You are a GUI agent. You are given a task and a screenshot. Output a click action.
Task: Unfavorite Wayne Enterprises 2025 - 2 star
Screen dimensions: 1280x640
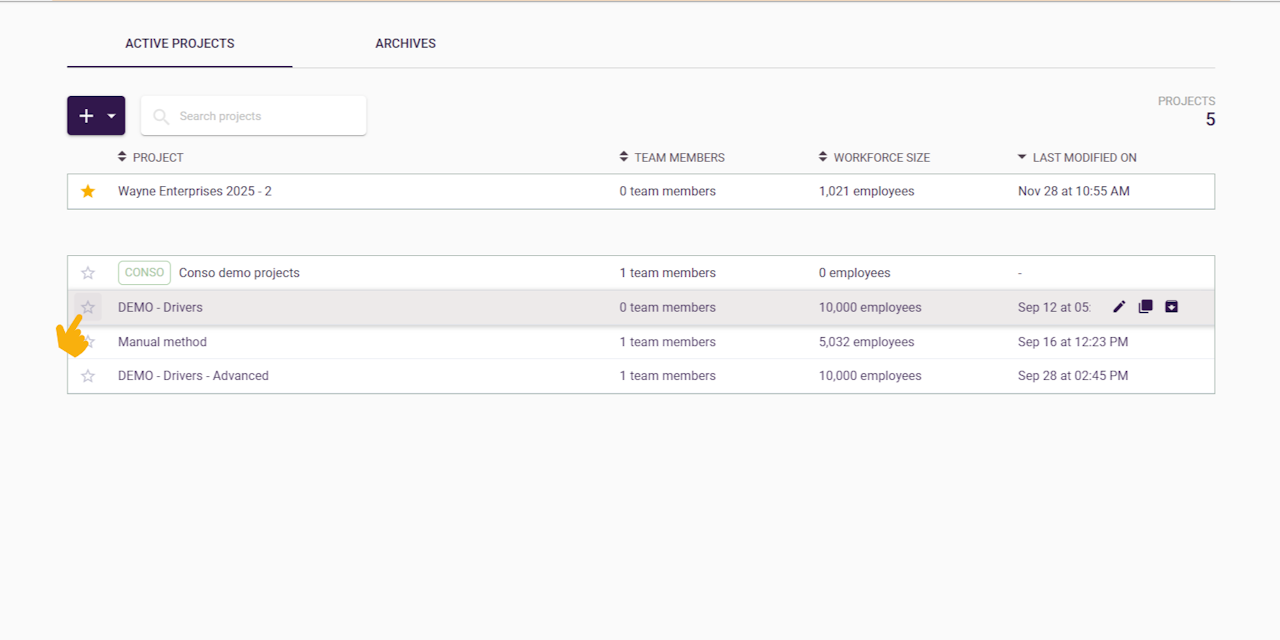pyautogui.click(x=88, y=191)
